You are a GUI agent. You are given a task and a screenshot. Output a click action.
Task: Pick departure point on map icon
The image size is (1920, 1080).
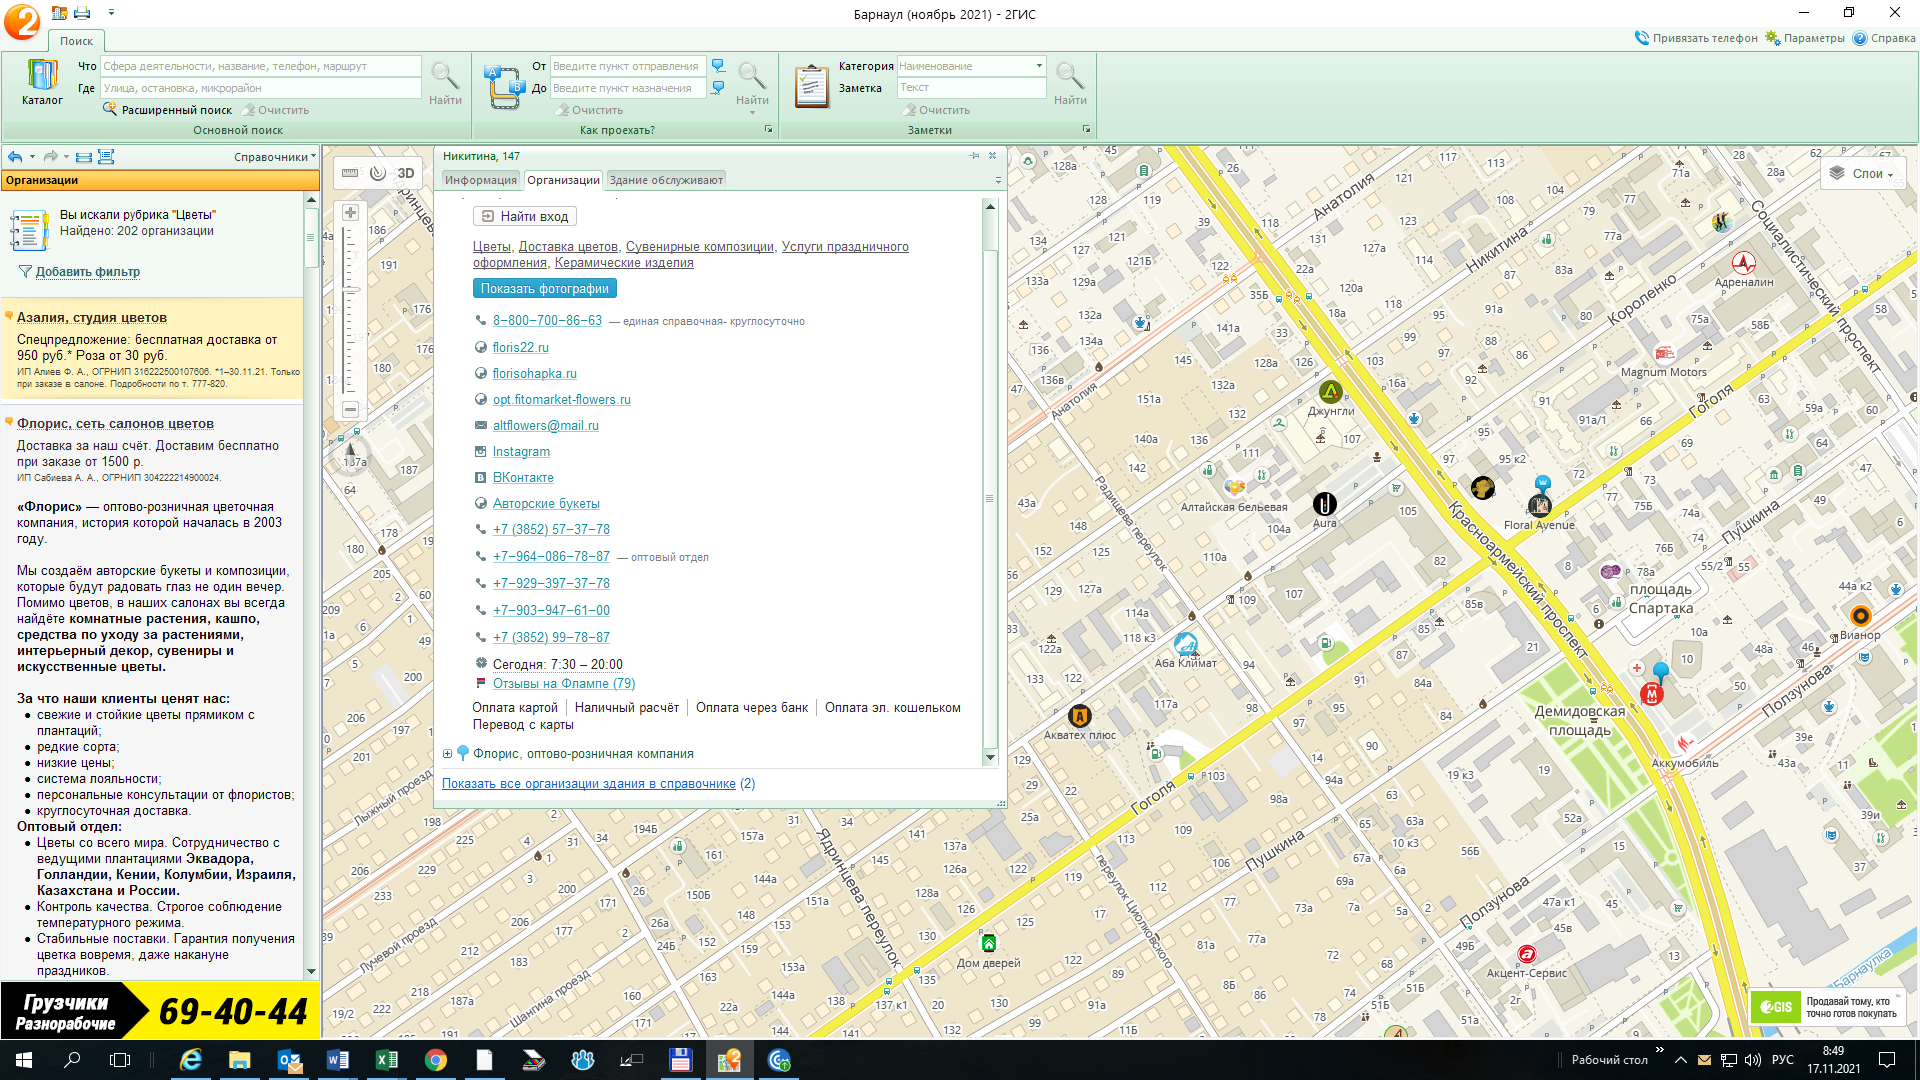(718, 66)
